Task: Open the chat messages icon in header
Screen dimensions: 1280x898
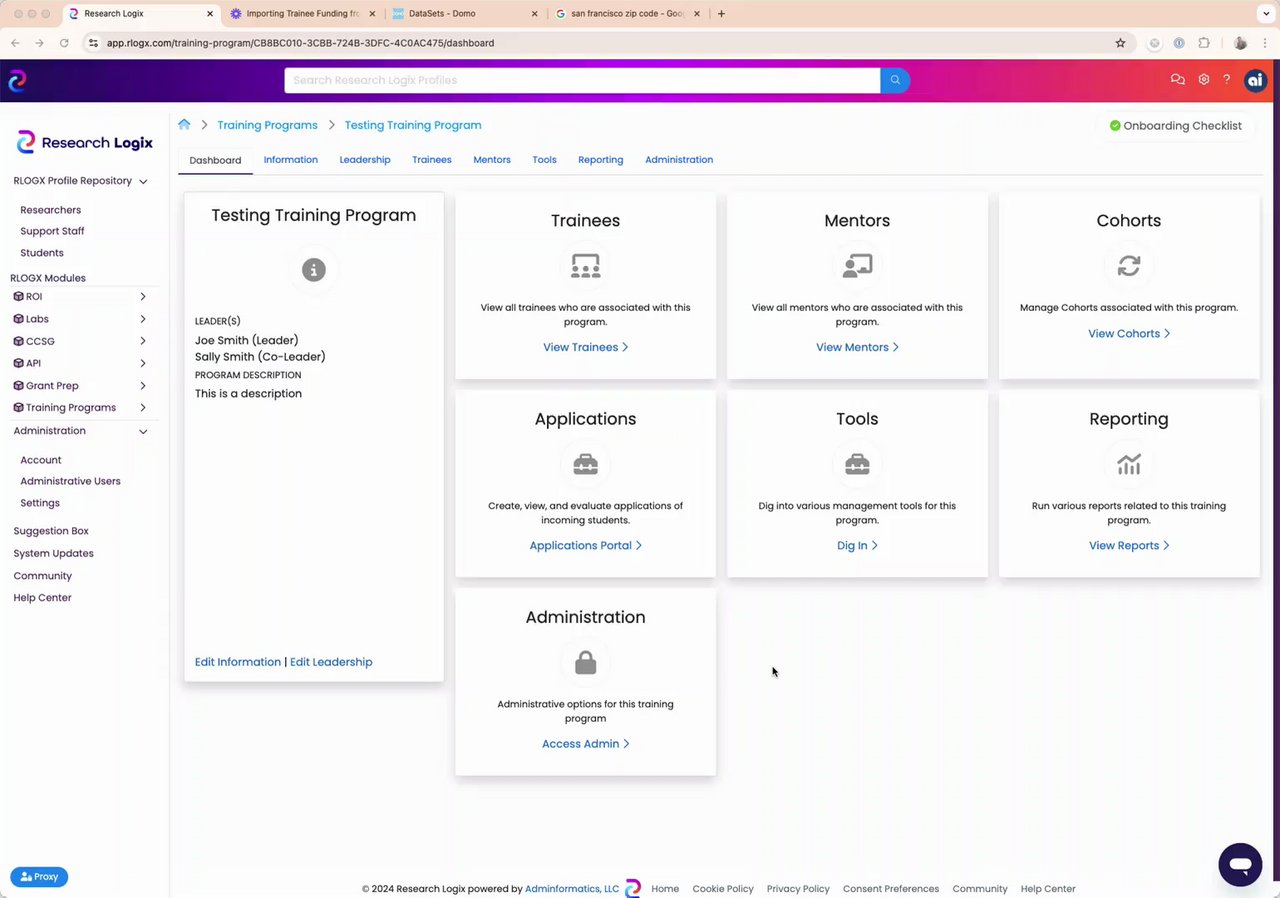Action: 1177,80
